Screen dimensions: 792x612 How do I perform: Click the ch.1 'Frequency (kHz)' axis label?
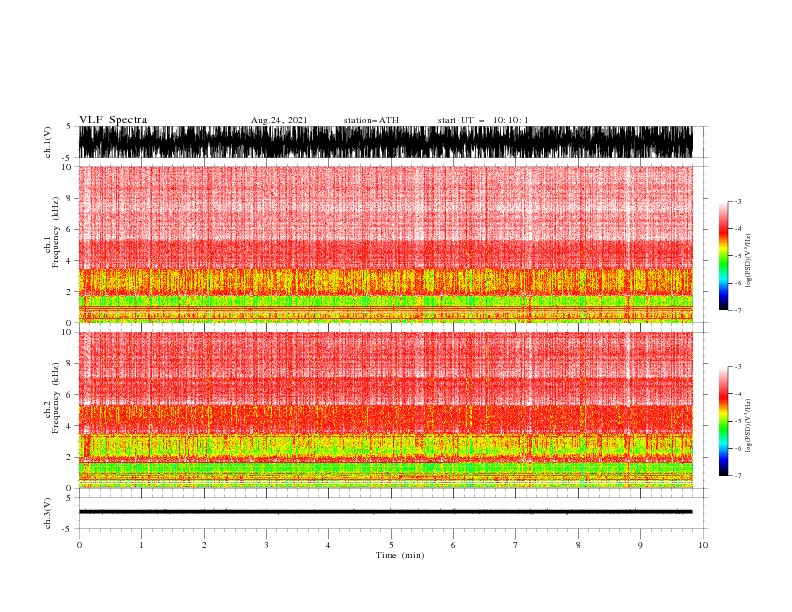56,232
